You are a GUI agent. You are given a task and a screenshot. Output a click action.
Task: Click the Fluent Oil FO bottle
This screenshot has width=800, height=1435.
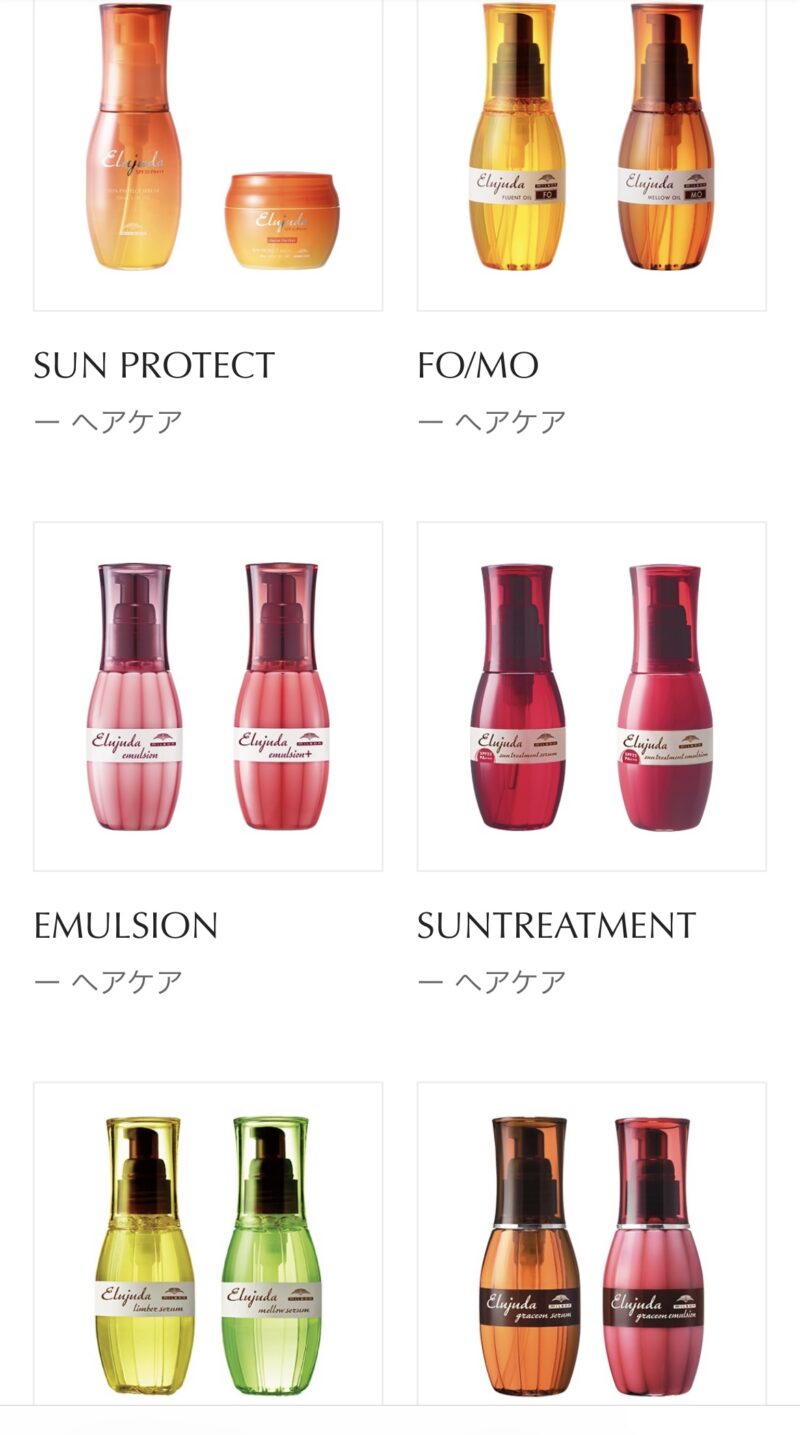coord(518,137)
